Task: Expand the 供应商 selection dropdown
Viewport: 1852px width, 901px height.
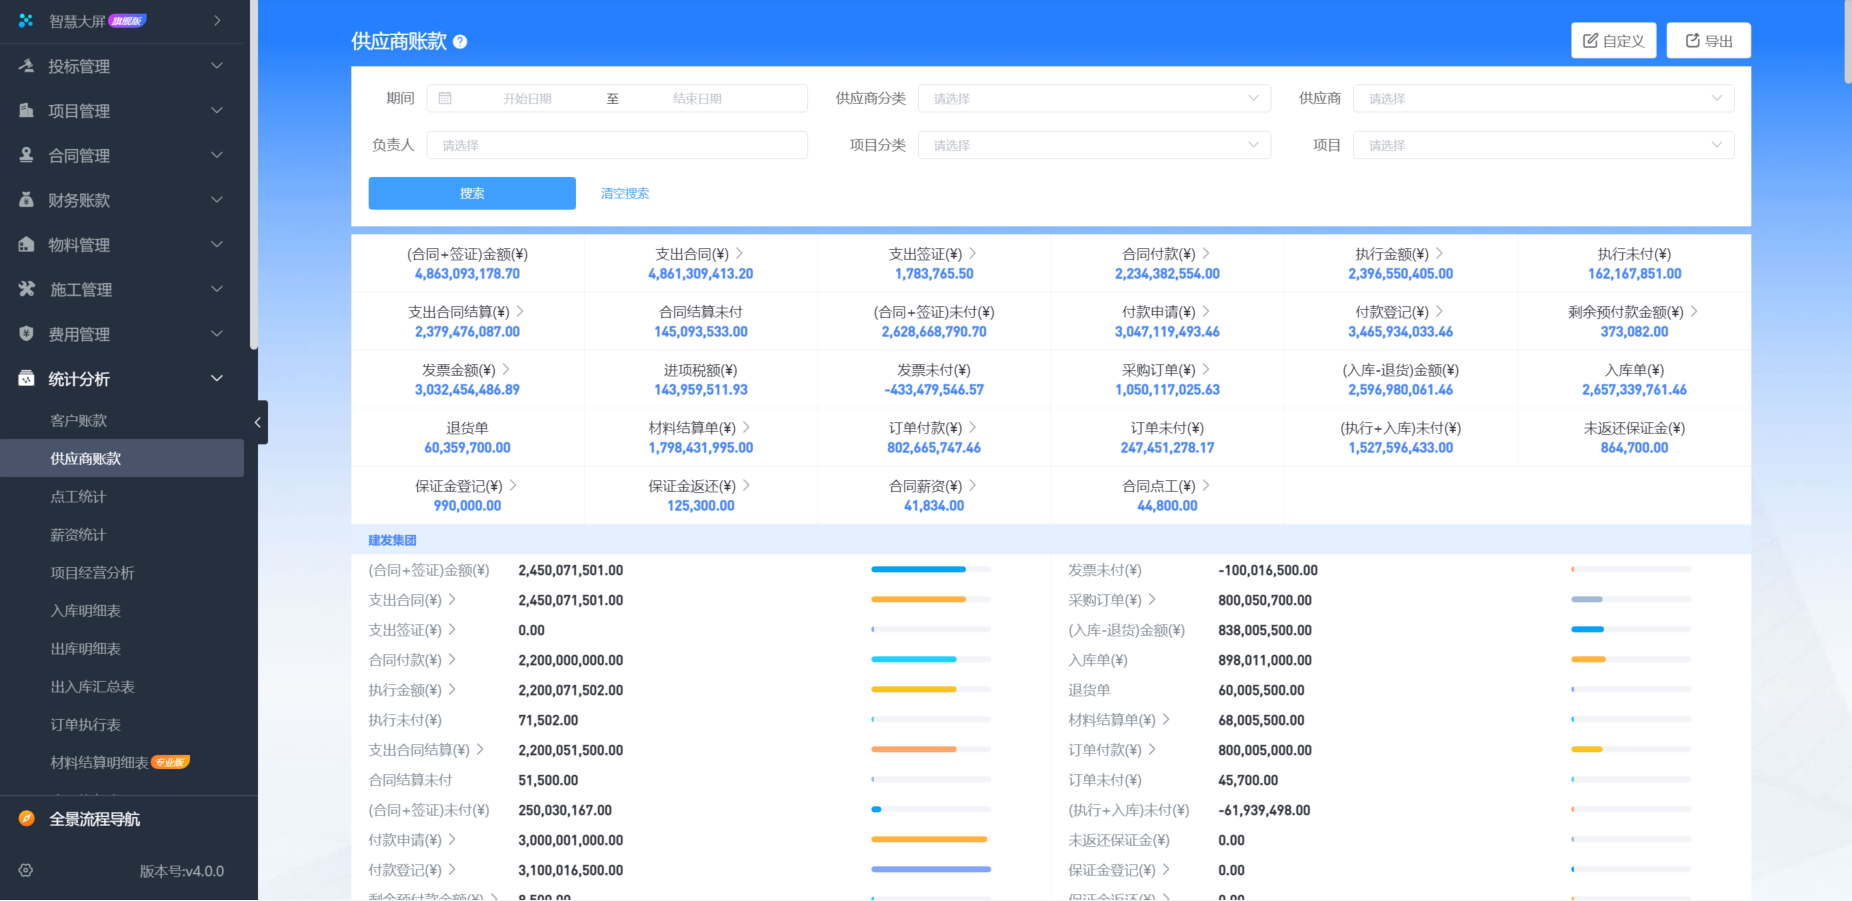Action: [1543, 97]
